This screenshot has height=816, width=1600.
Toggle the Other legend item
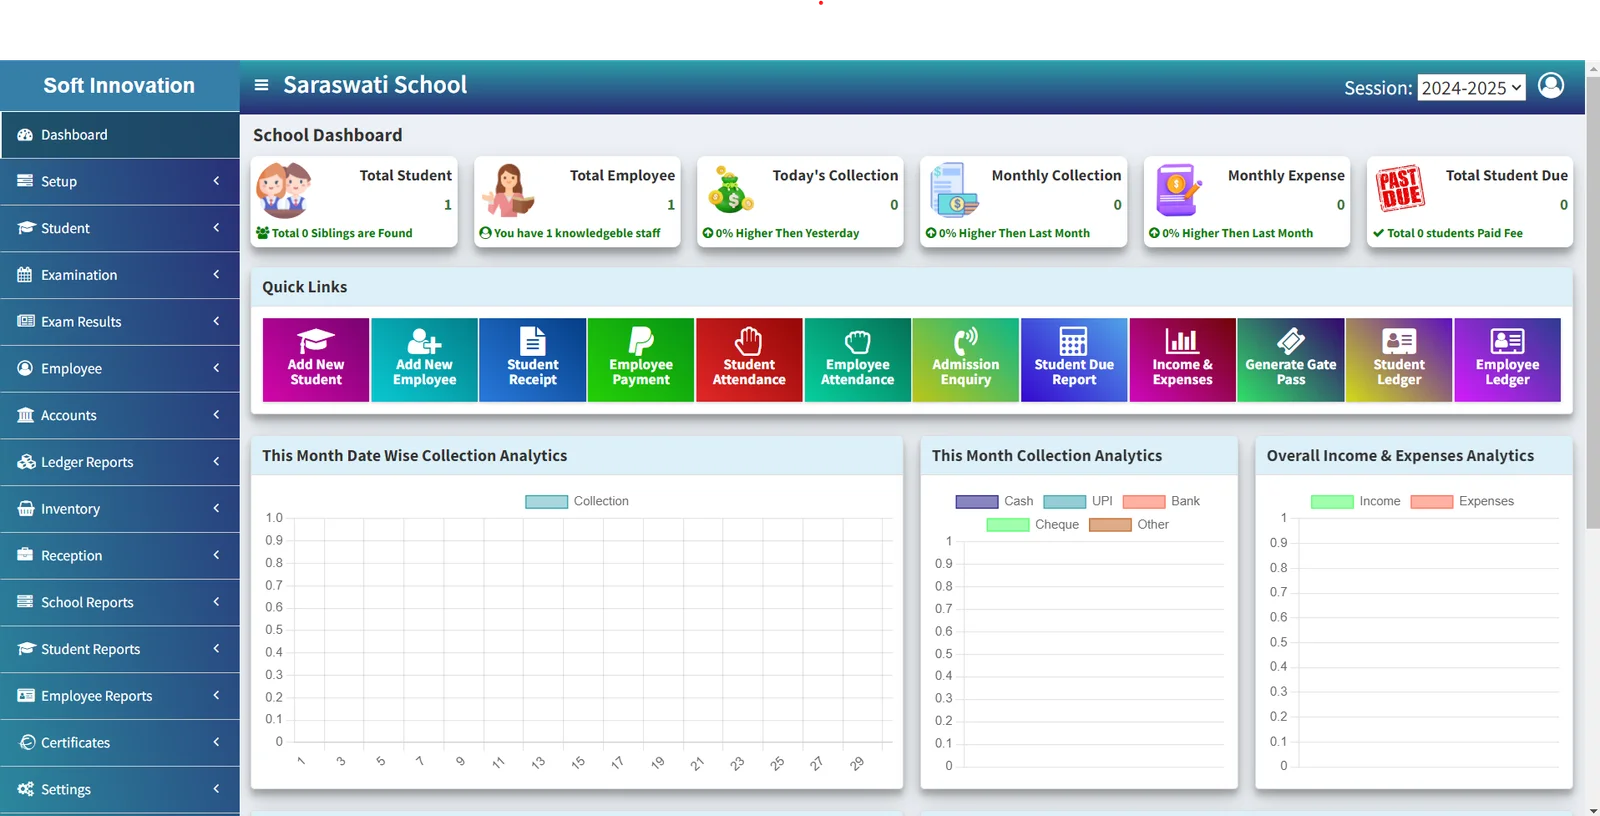(x=1129, y=525)
